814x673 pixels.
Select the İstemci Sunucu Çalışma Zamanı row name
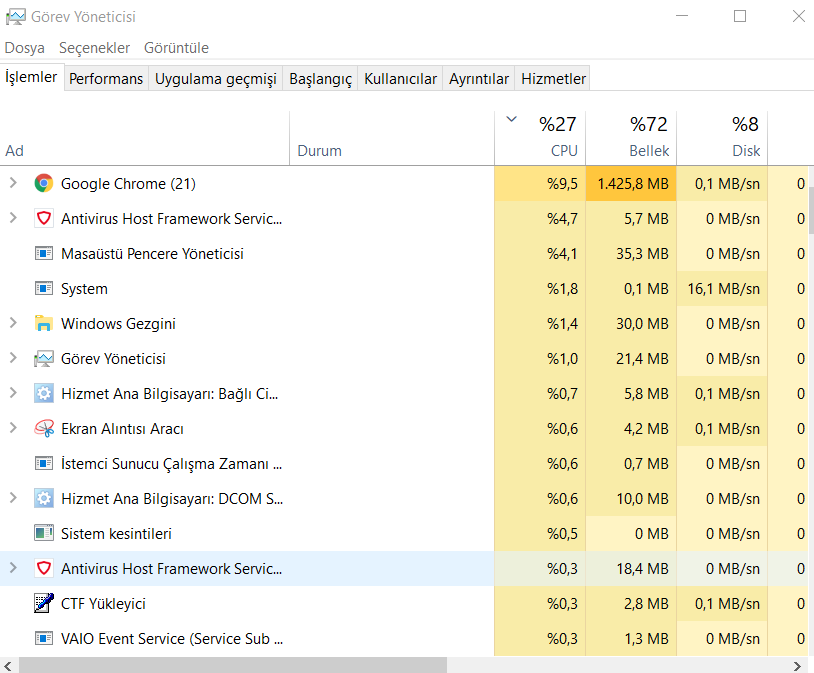pyautogui.click(x=171, y=464)
